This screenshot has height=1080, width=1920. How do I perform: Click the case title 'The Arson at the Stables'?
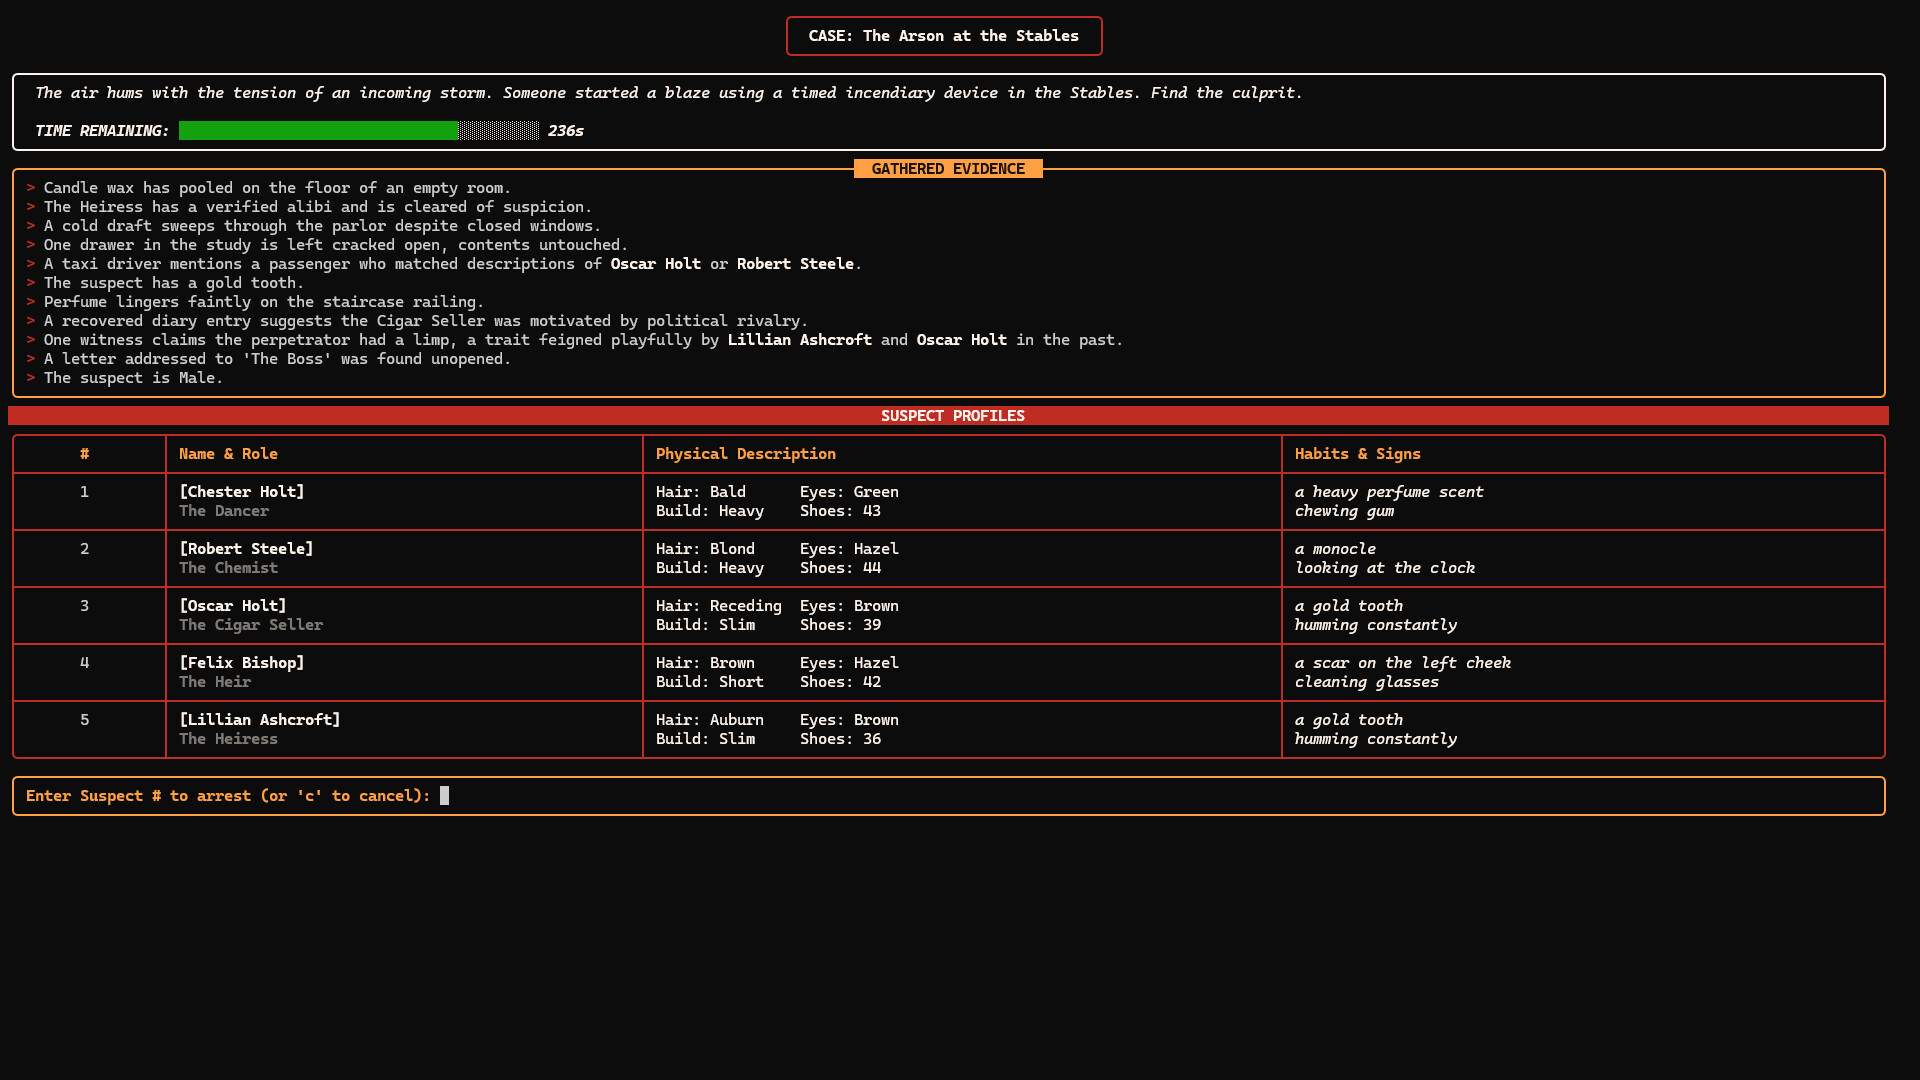click(943, 36)
